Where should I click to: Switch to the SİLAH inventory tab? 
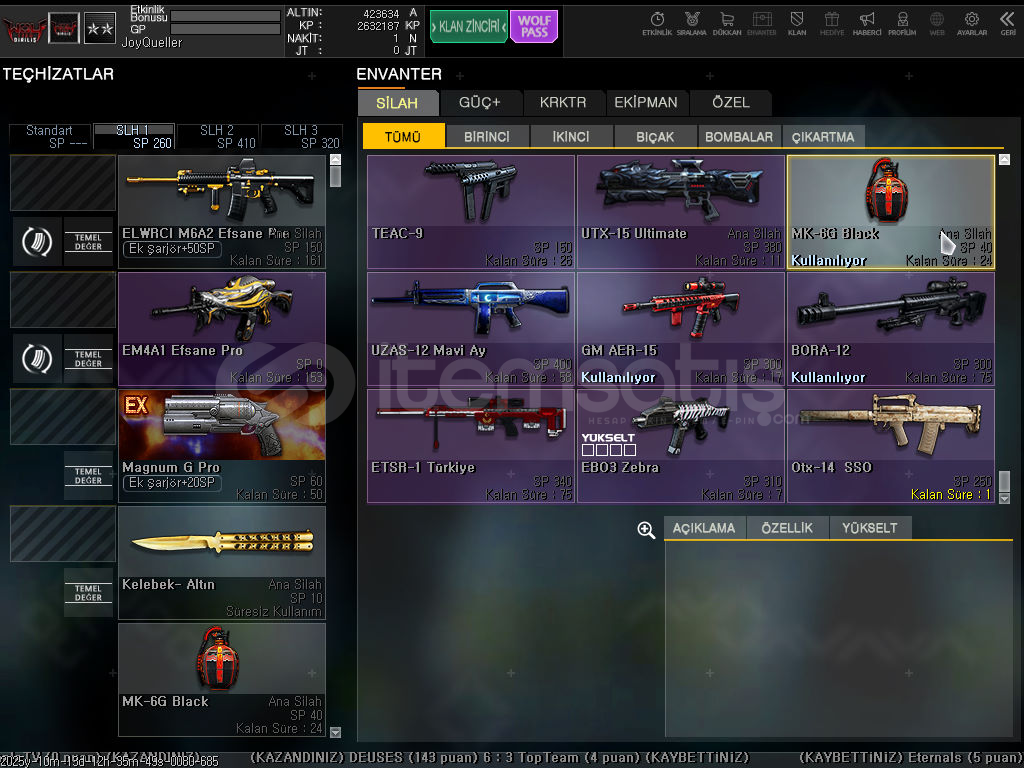pos(398,103)
